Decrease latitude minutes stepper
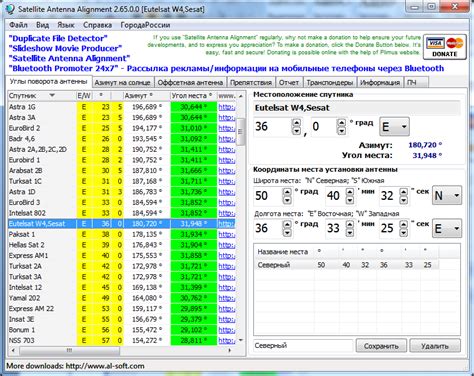 point(350,200)
